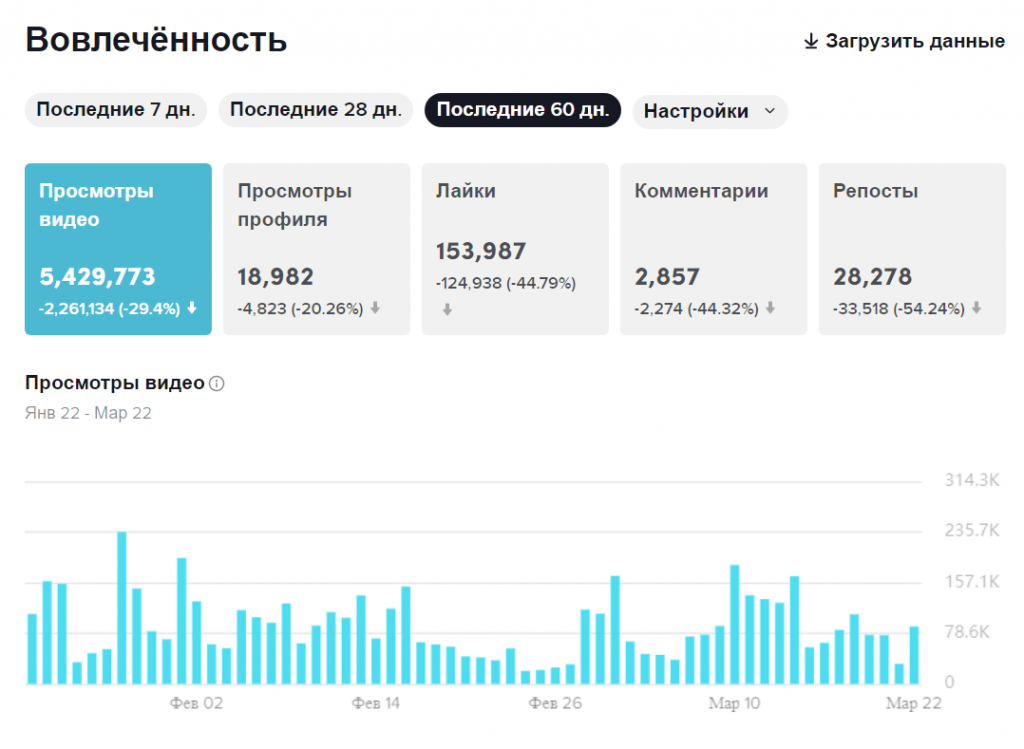Choose the Последние 60 дн. range
This screenshot has height=749, width=1024.
[523, 110]
